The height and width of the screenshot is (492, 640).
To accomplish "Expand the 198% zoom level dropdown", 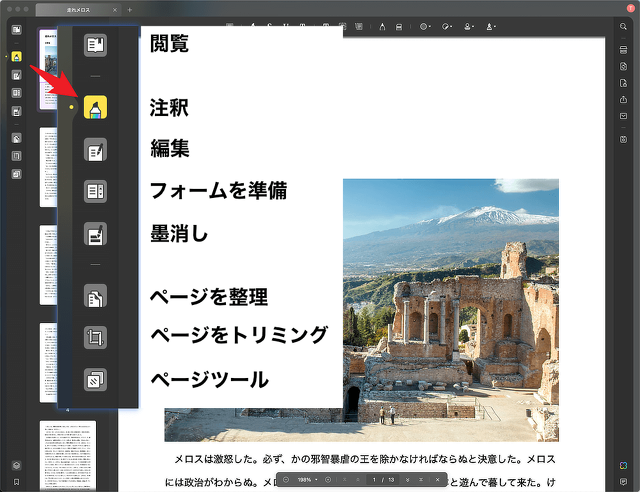I will pyautogui.click(x=307, y=480).
